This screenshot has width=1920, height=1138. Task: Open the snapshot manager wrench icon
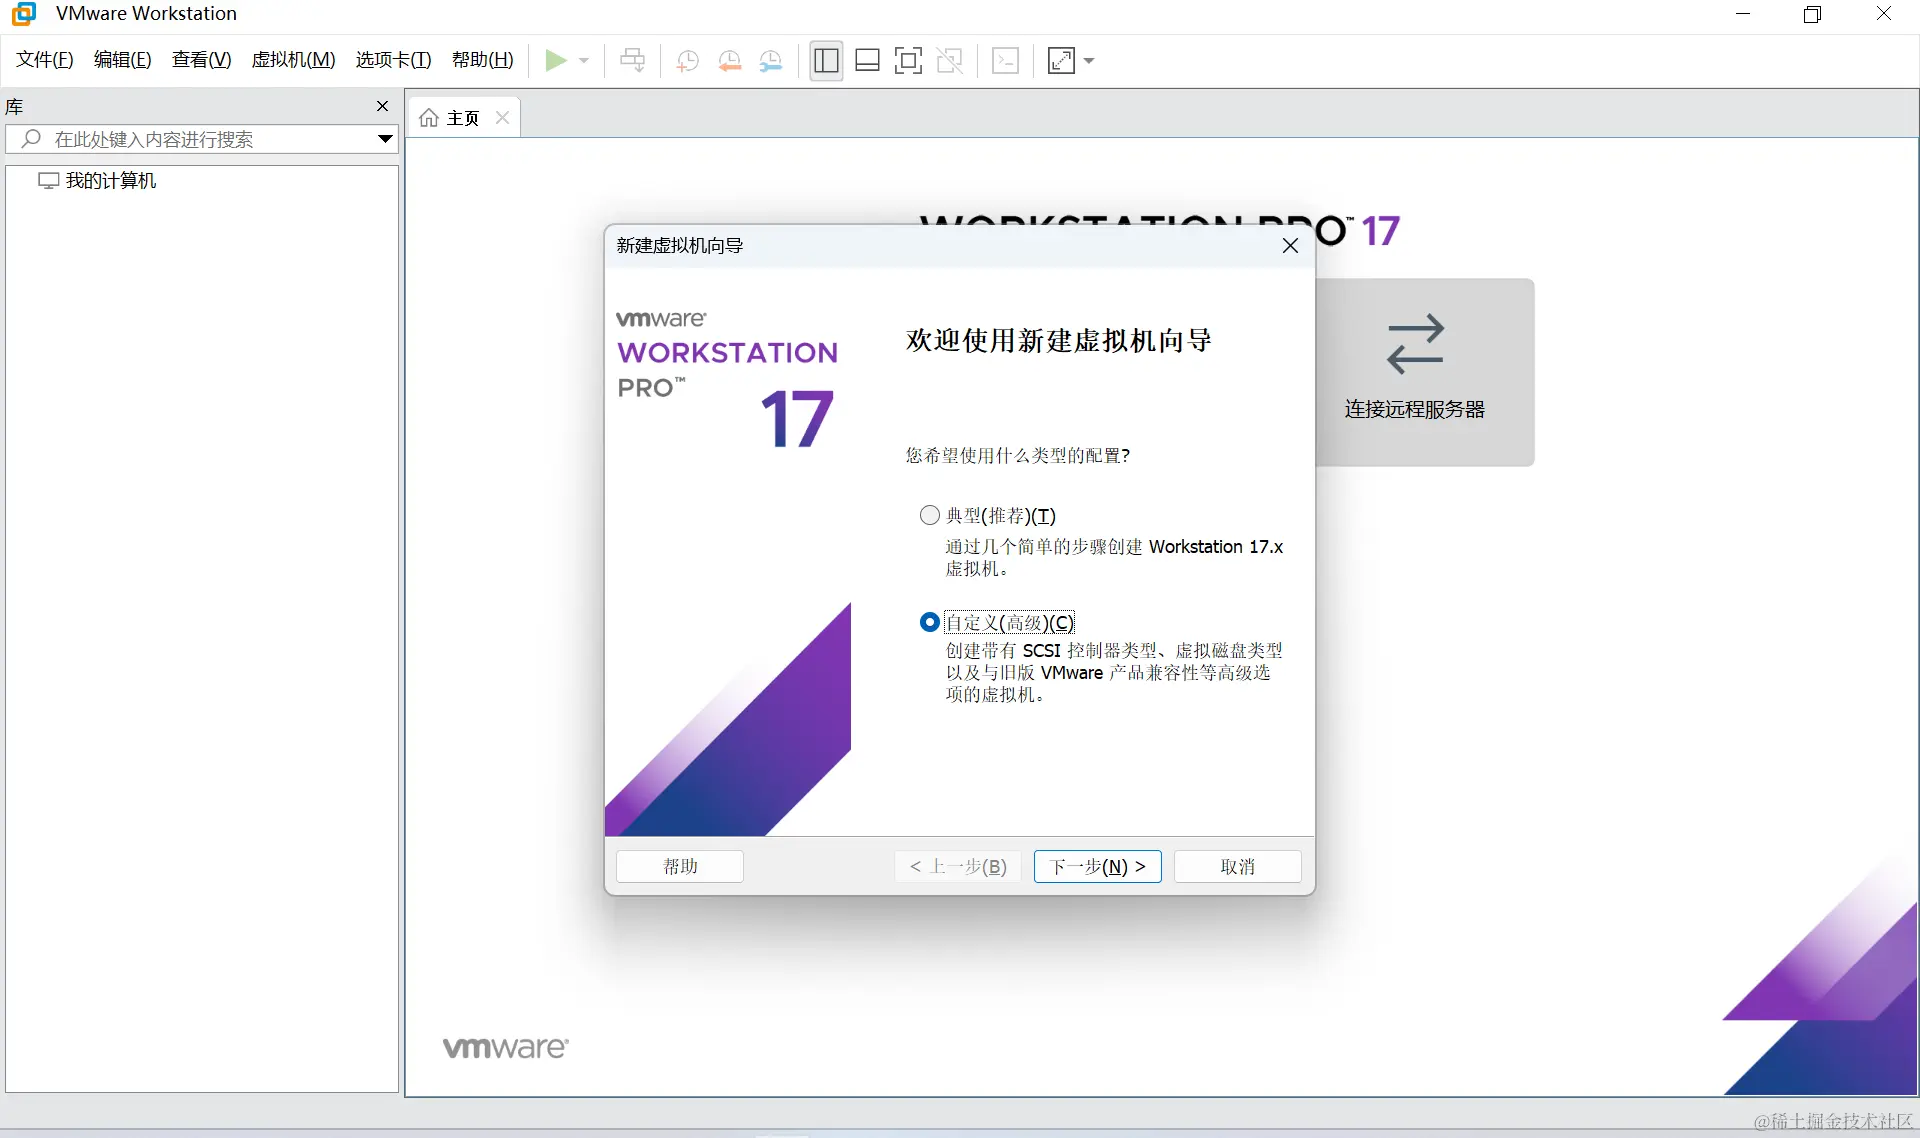click(x=770, y=61)
